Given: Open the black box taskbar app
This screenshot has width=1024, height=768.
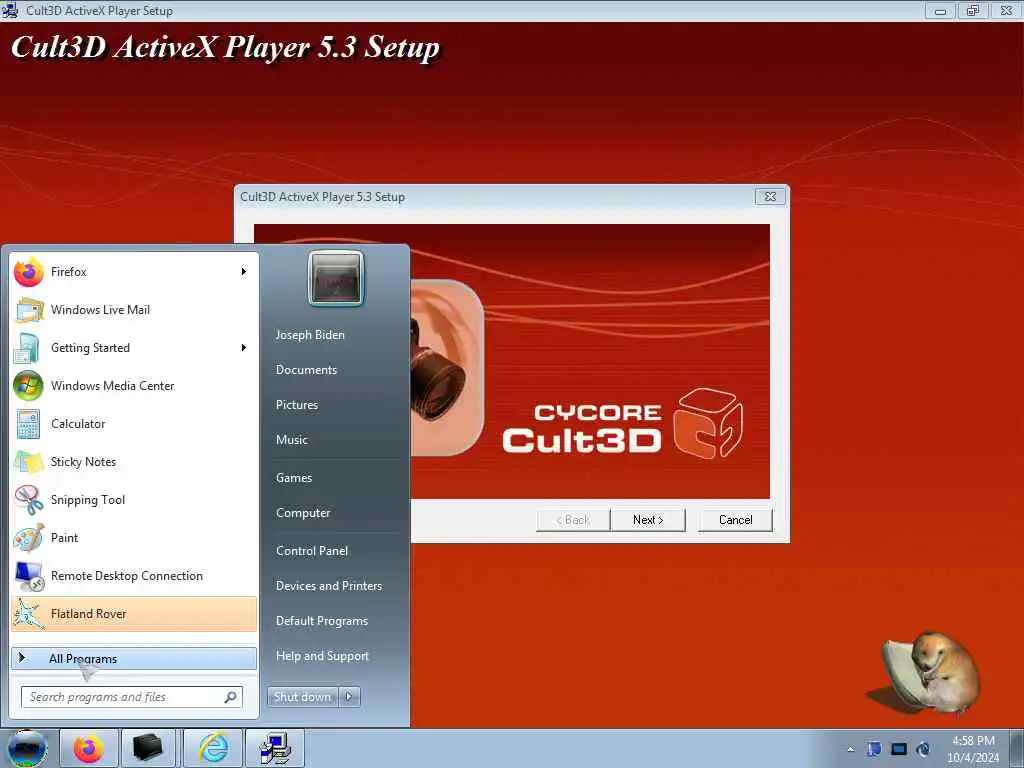Looking at the screenshot, I should [148, 748].
